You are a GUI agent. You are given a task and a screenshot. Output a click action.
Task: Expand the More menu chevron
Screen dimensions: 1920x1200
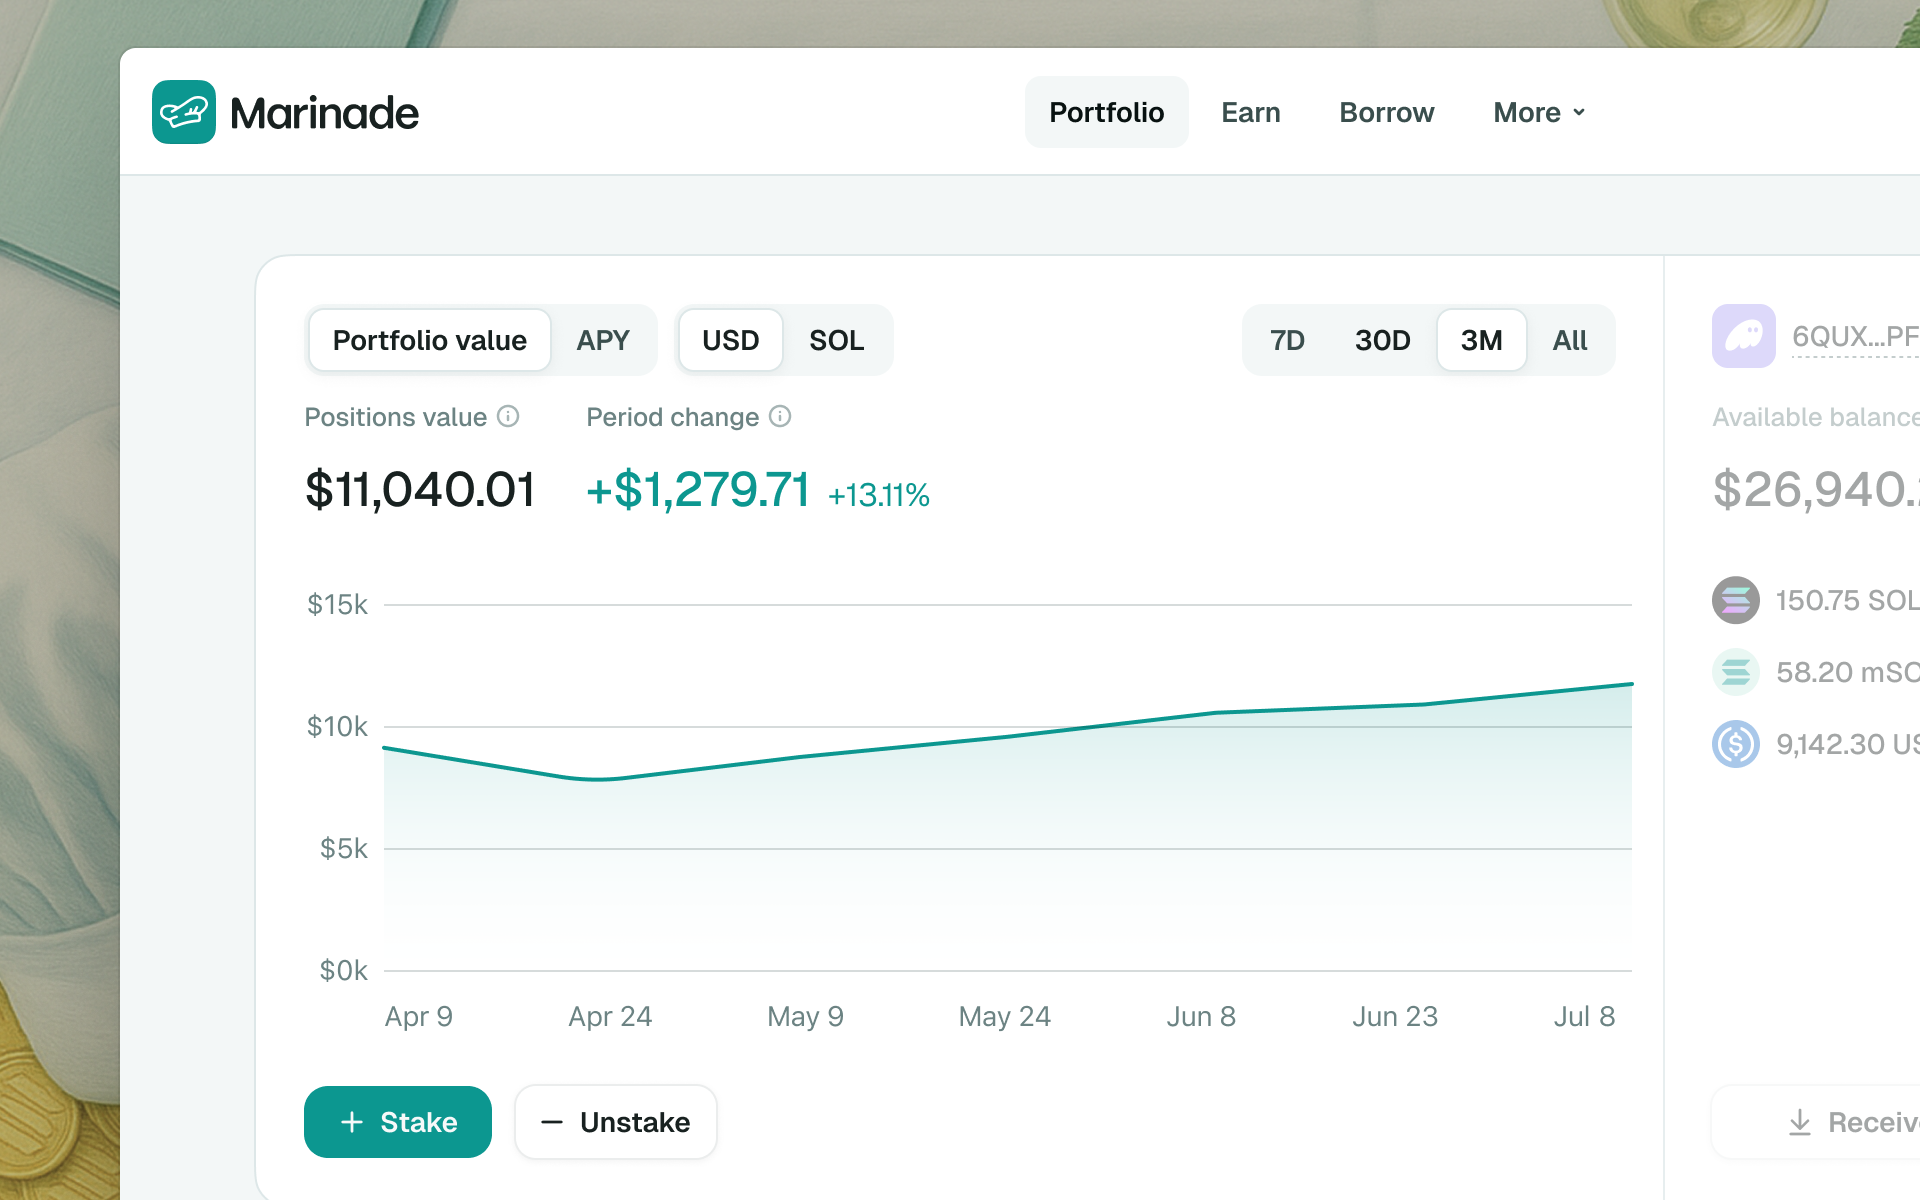1579,112
